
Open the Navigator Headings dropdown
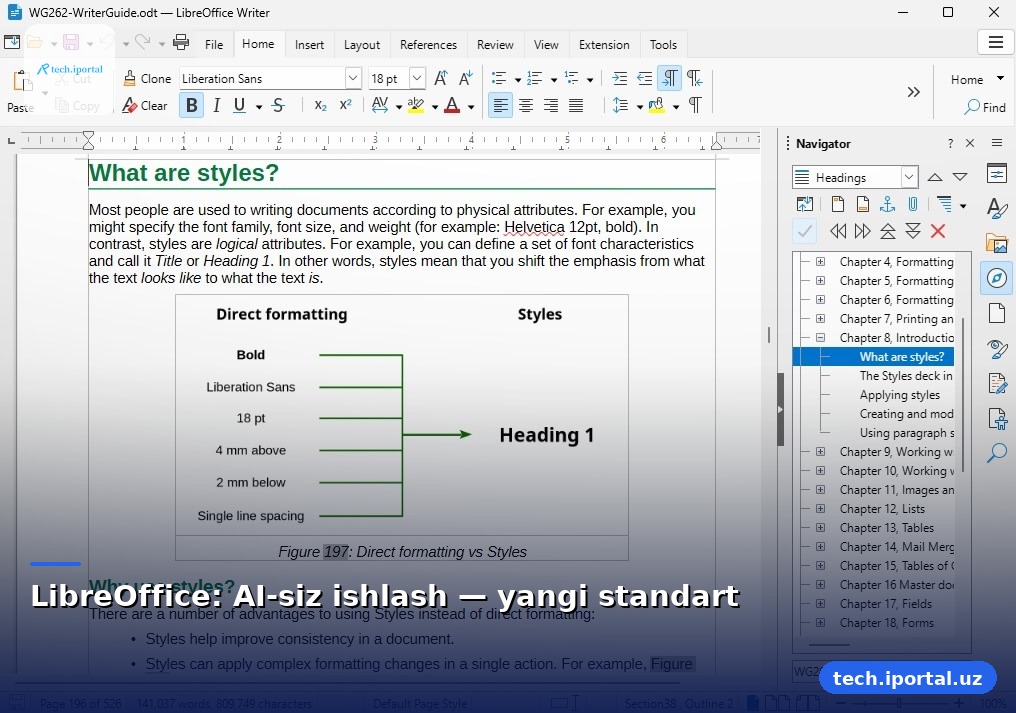click(x=909, y=177)
